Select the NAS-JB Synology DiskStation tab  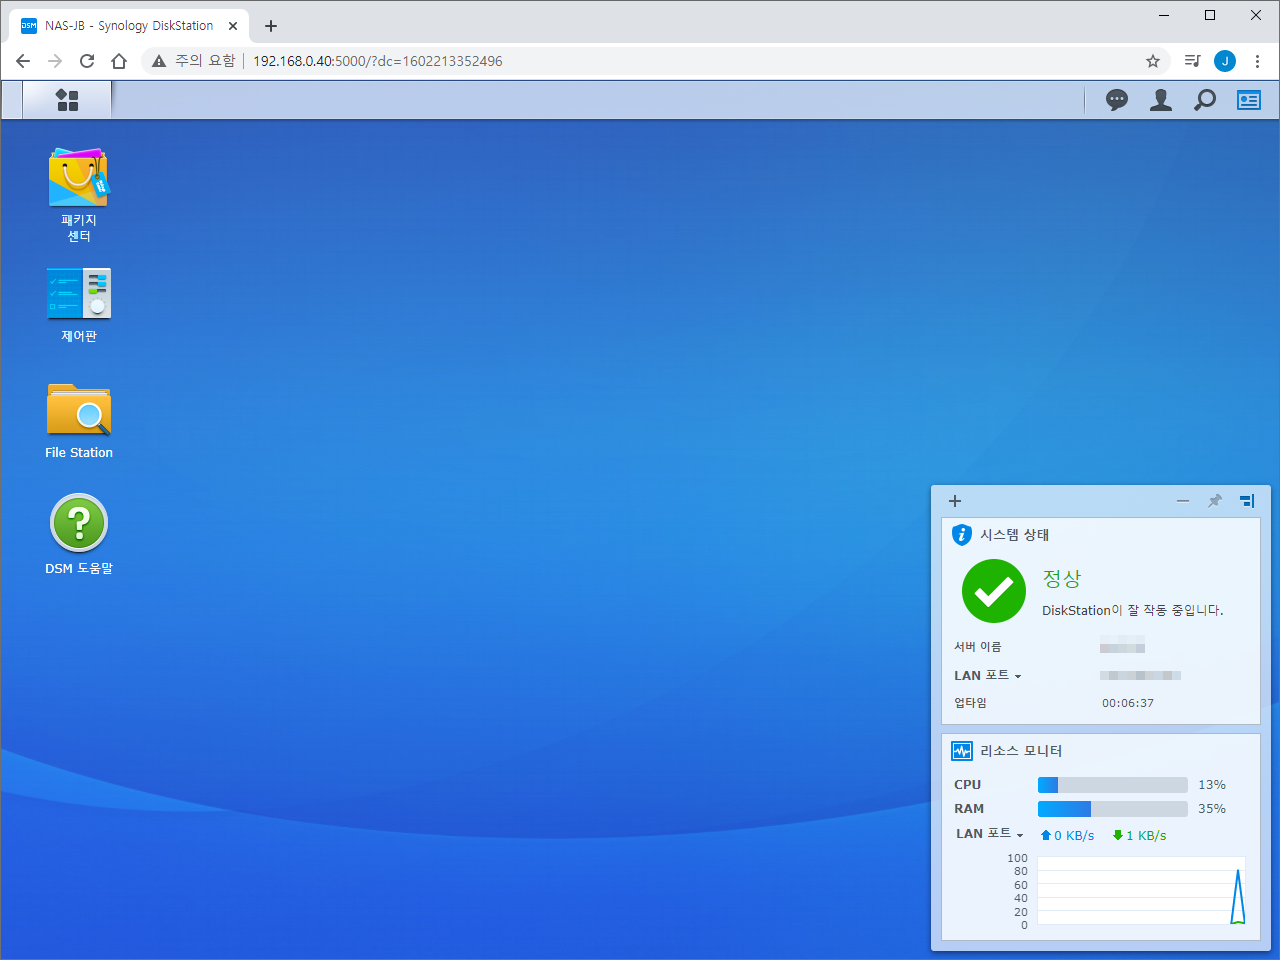pos(128,26)
